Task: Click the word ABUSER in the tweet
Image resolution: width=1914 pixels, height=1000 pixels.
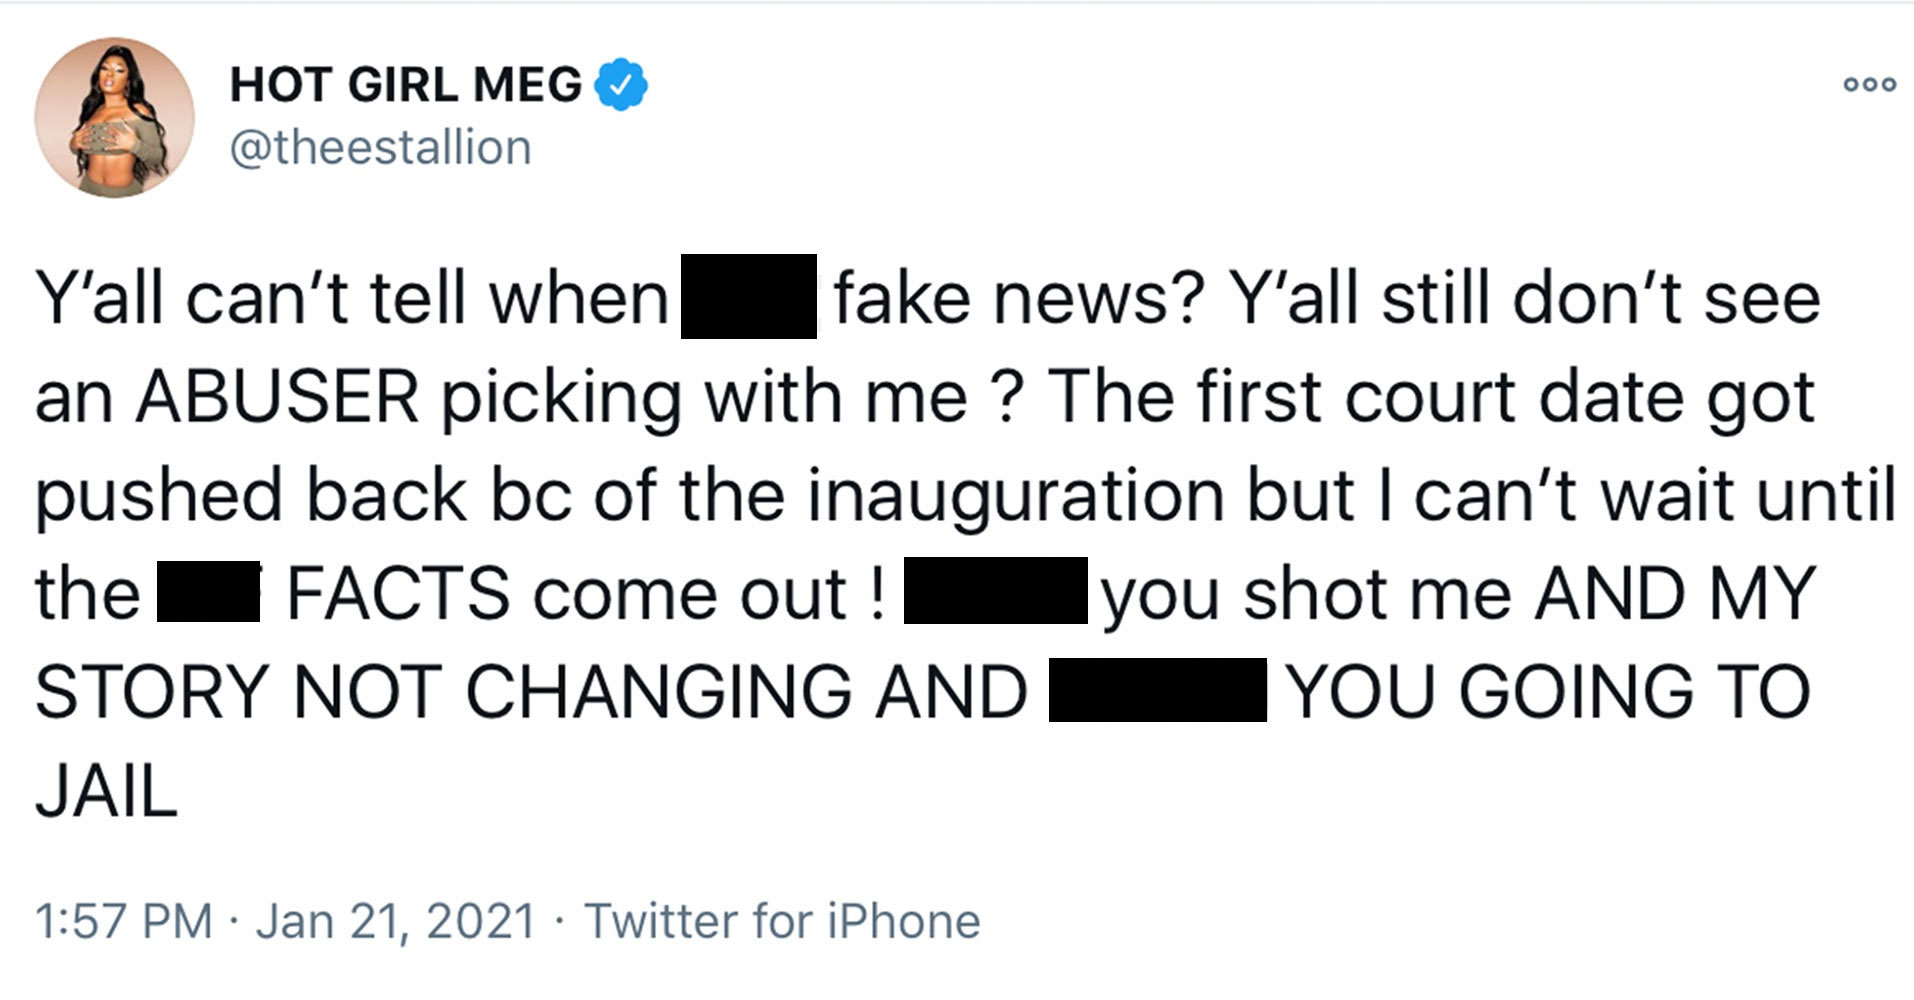Action: coord(277,397)
